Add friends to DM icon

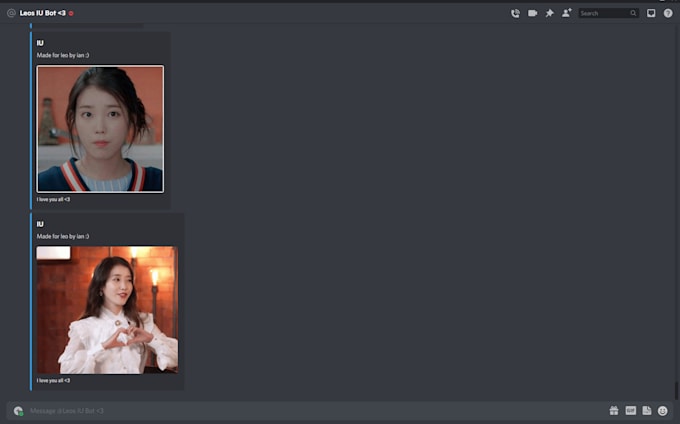click(566, 13)
